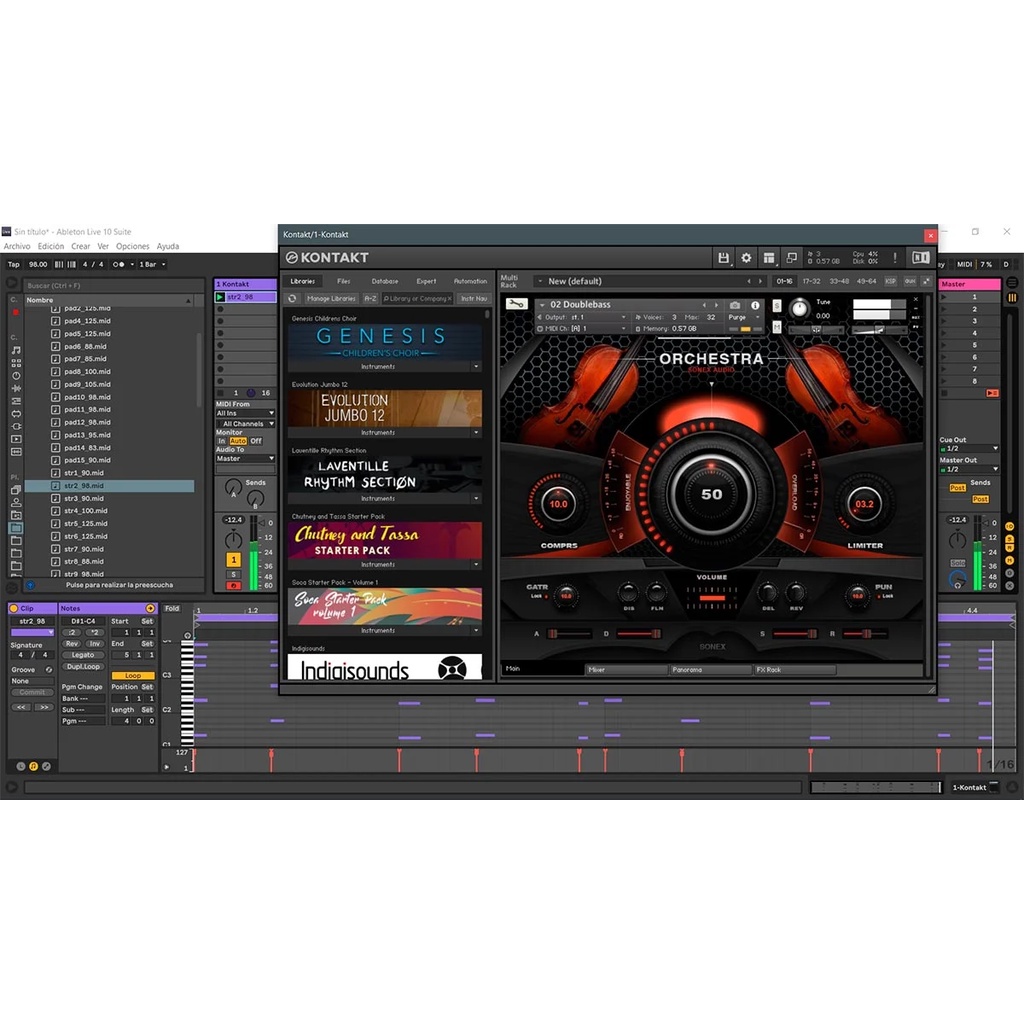Click the Kontakt workspace layout icon
The width and height of the screenshot is (1024, 1024).
[x=769, y=258]
